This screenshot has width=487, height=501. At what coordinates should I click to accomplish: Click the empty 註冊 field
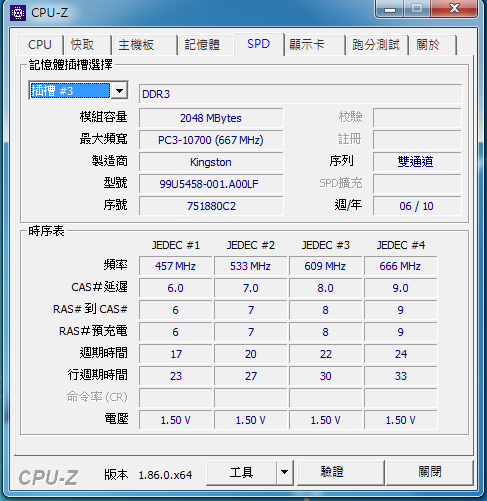click(417, 140)
